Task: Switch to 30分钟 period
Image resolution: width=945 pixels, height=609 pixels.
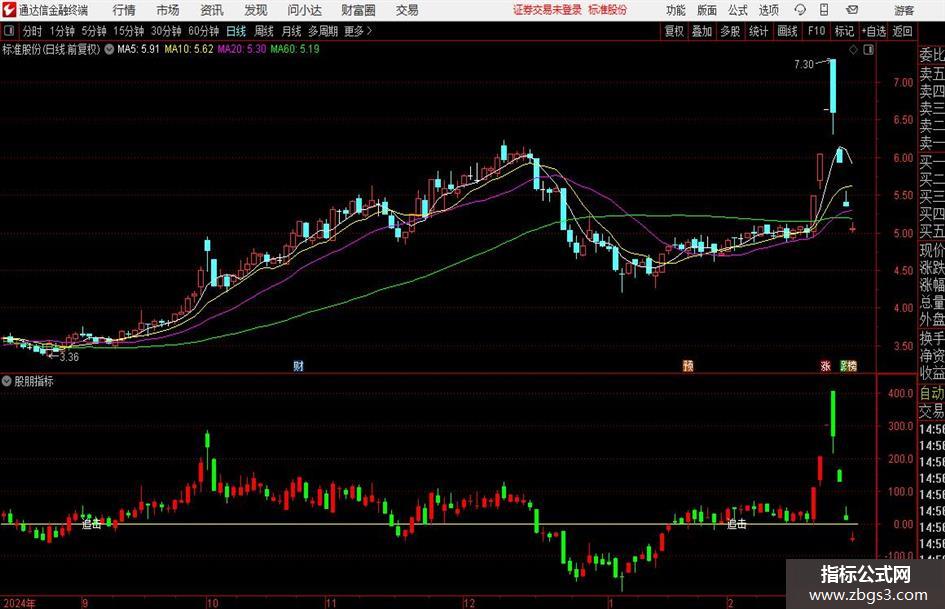Action: (x=166, y=31)
